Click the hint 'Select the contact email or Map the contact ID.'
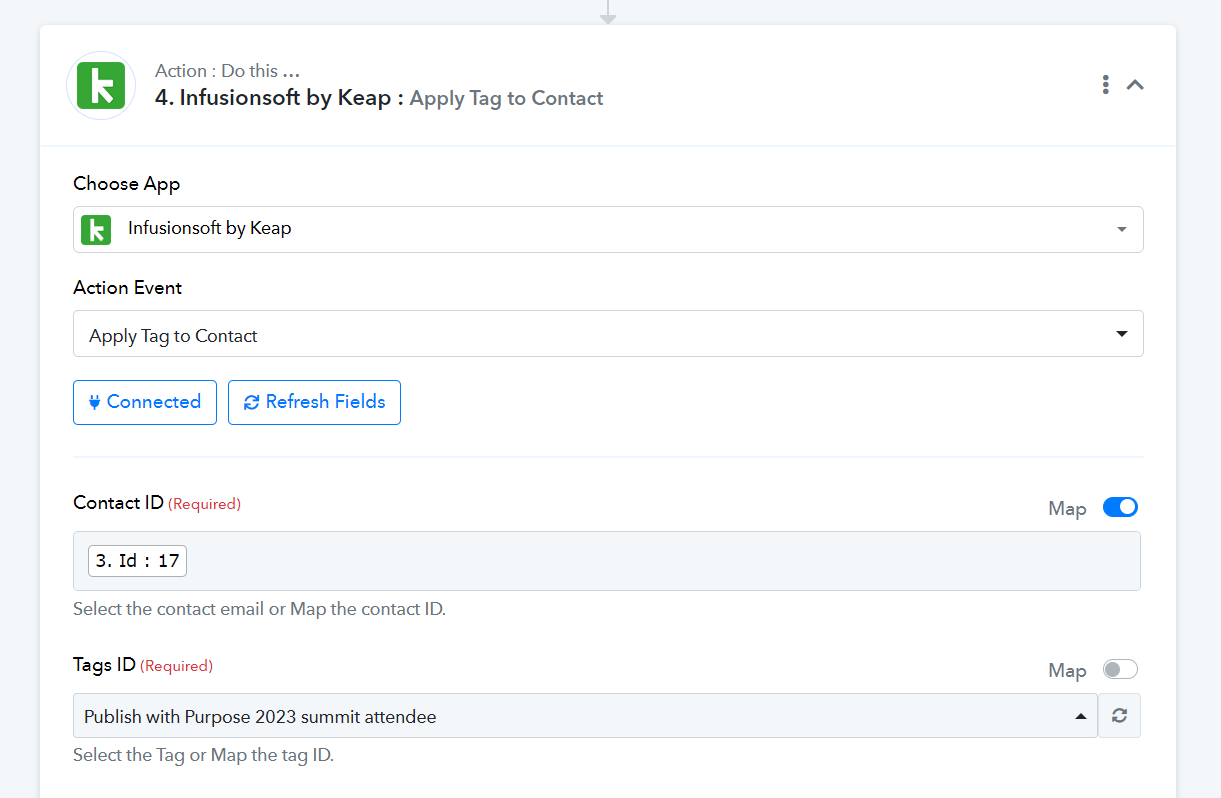The height and width of the screenshot is (798, 1221). pyautogui.click(x=259, y=609)
